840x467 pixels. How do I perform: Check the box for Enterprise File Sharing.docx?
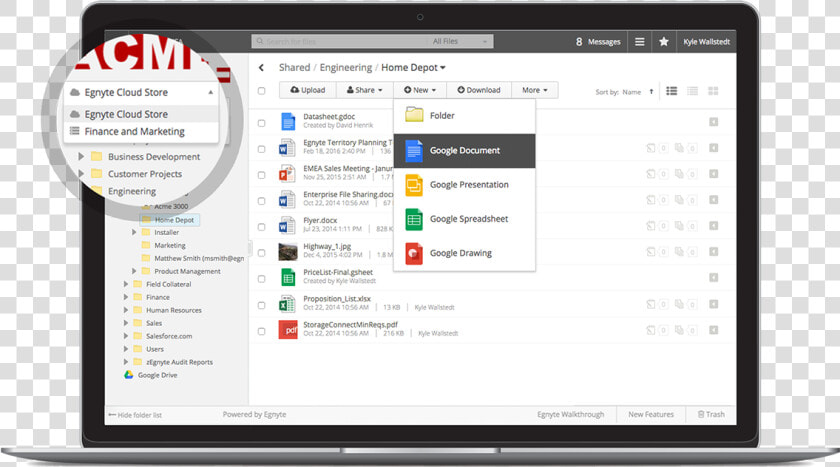pyautogui.click(x=261, y=201)
